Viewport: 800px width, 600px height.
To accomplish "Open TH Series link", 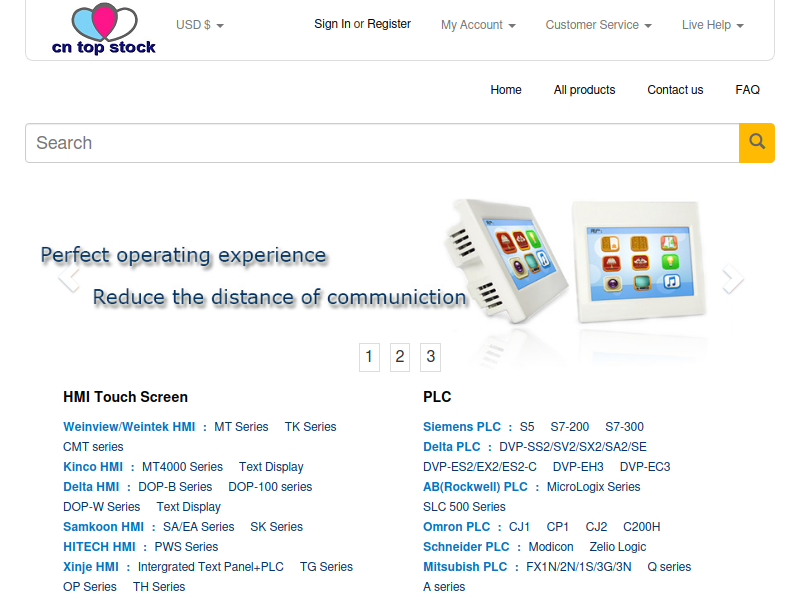I will (x=159, y=587).
